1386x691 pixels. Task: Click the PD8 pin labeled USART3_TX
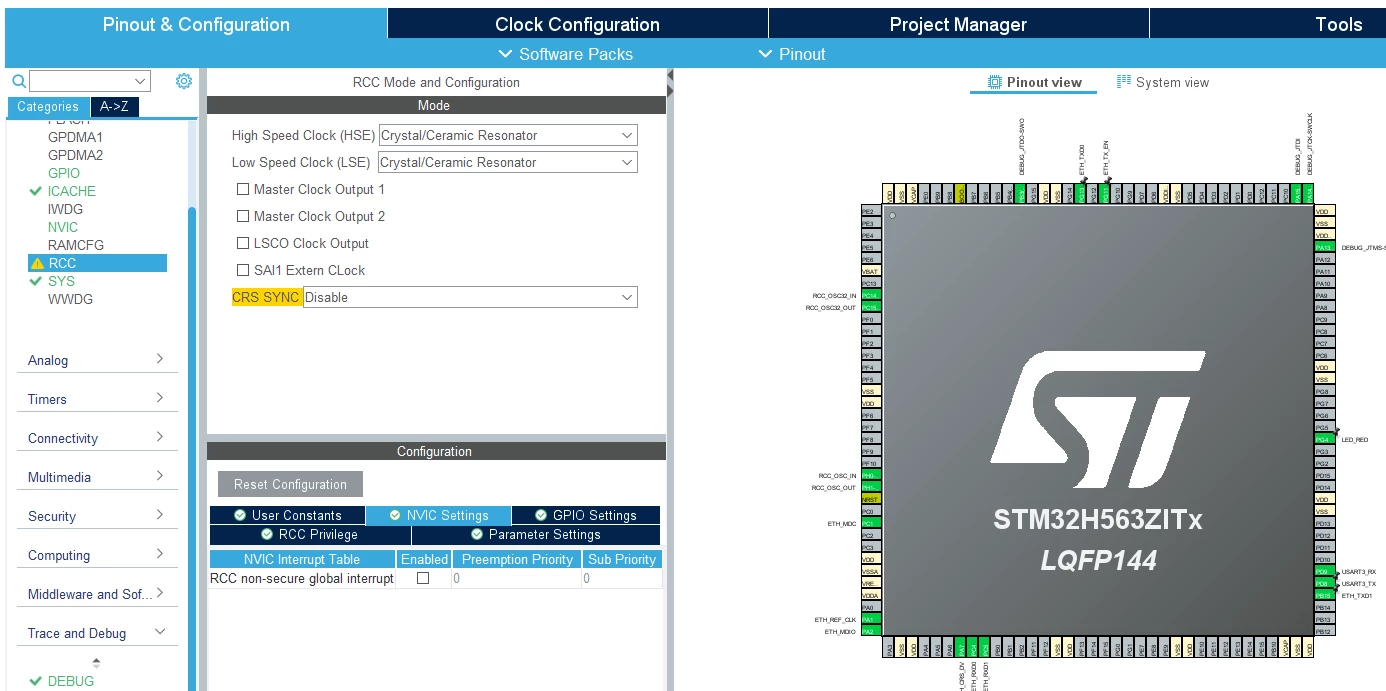(x=1324, y=583)
